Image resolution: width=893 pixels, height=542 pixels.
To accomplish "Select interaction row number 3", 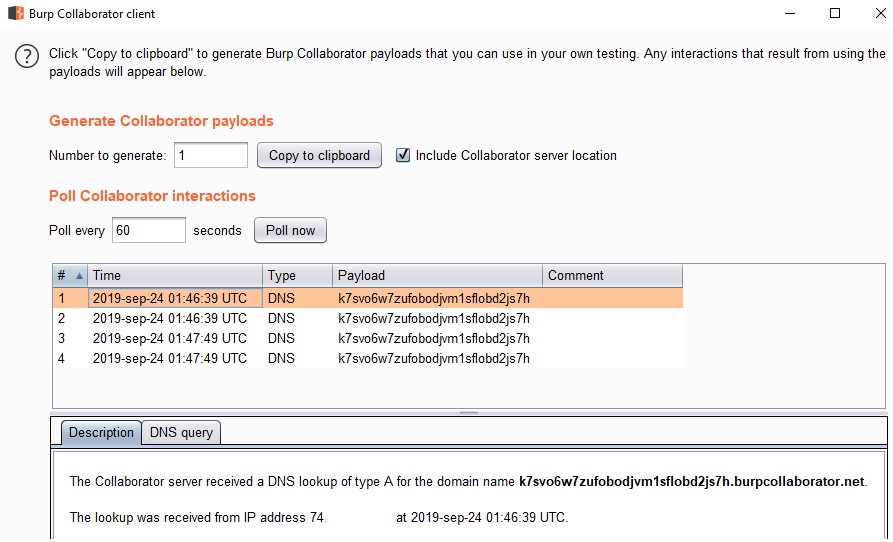I will [x=368, y=338].
